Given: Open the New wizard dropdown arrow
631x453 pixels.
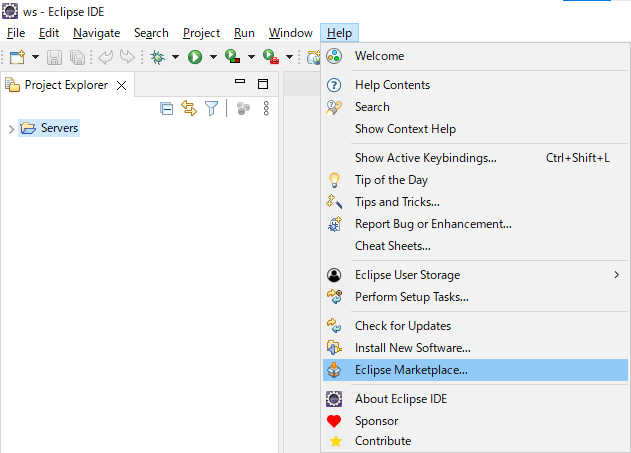Looking at the screenshot, I should point(35,57).
